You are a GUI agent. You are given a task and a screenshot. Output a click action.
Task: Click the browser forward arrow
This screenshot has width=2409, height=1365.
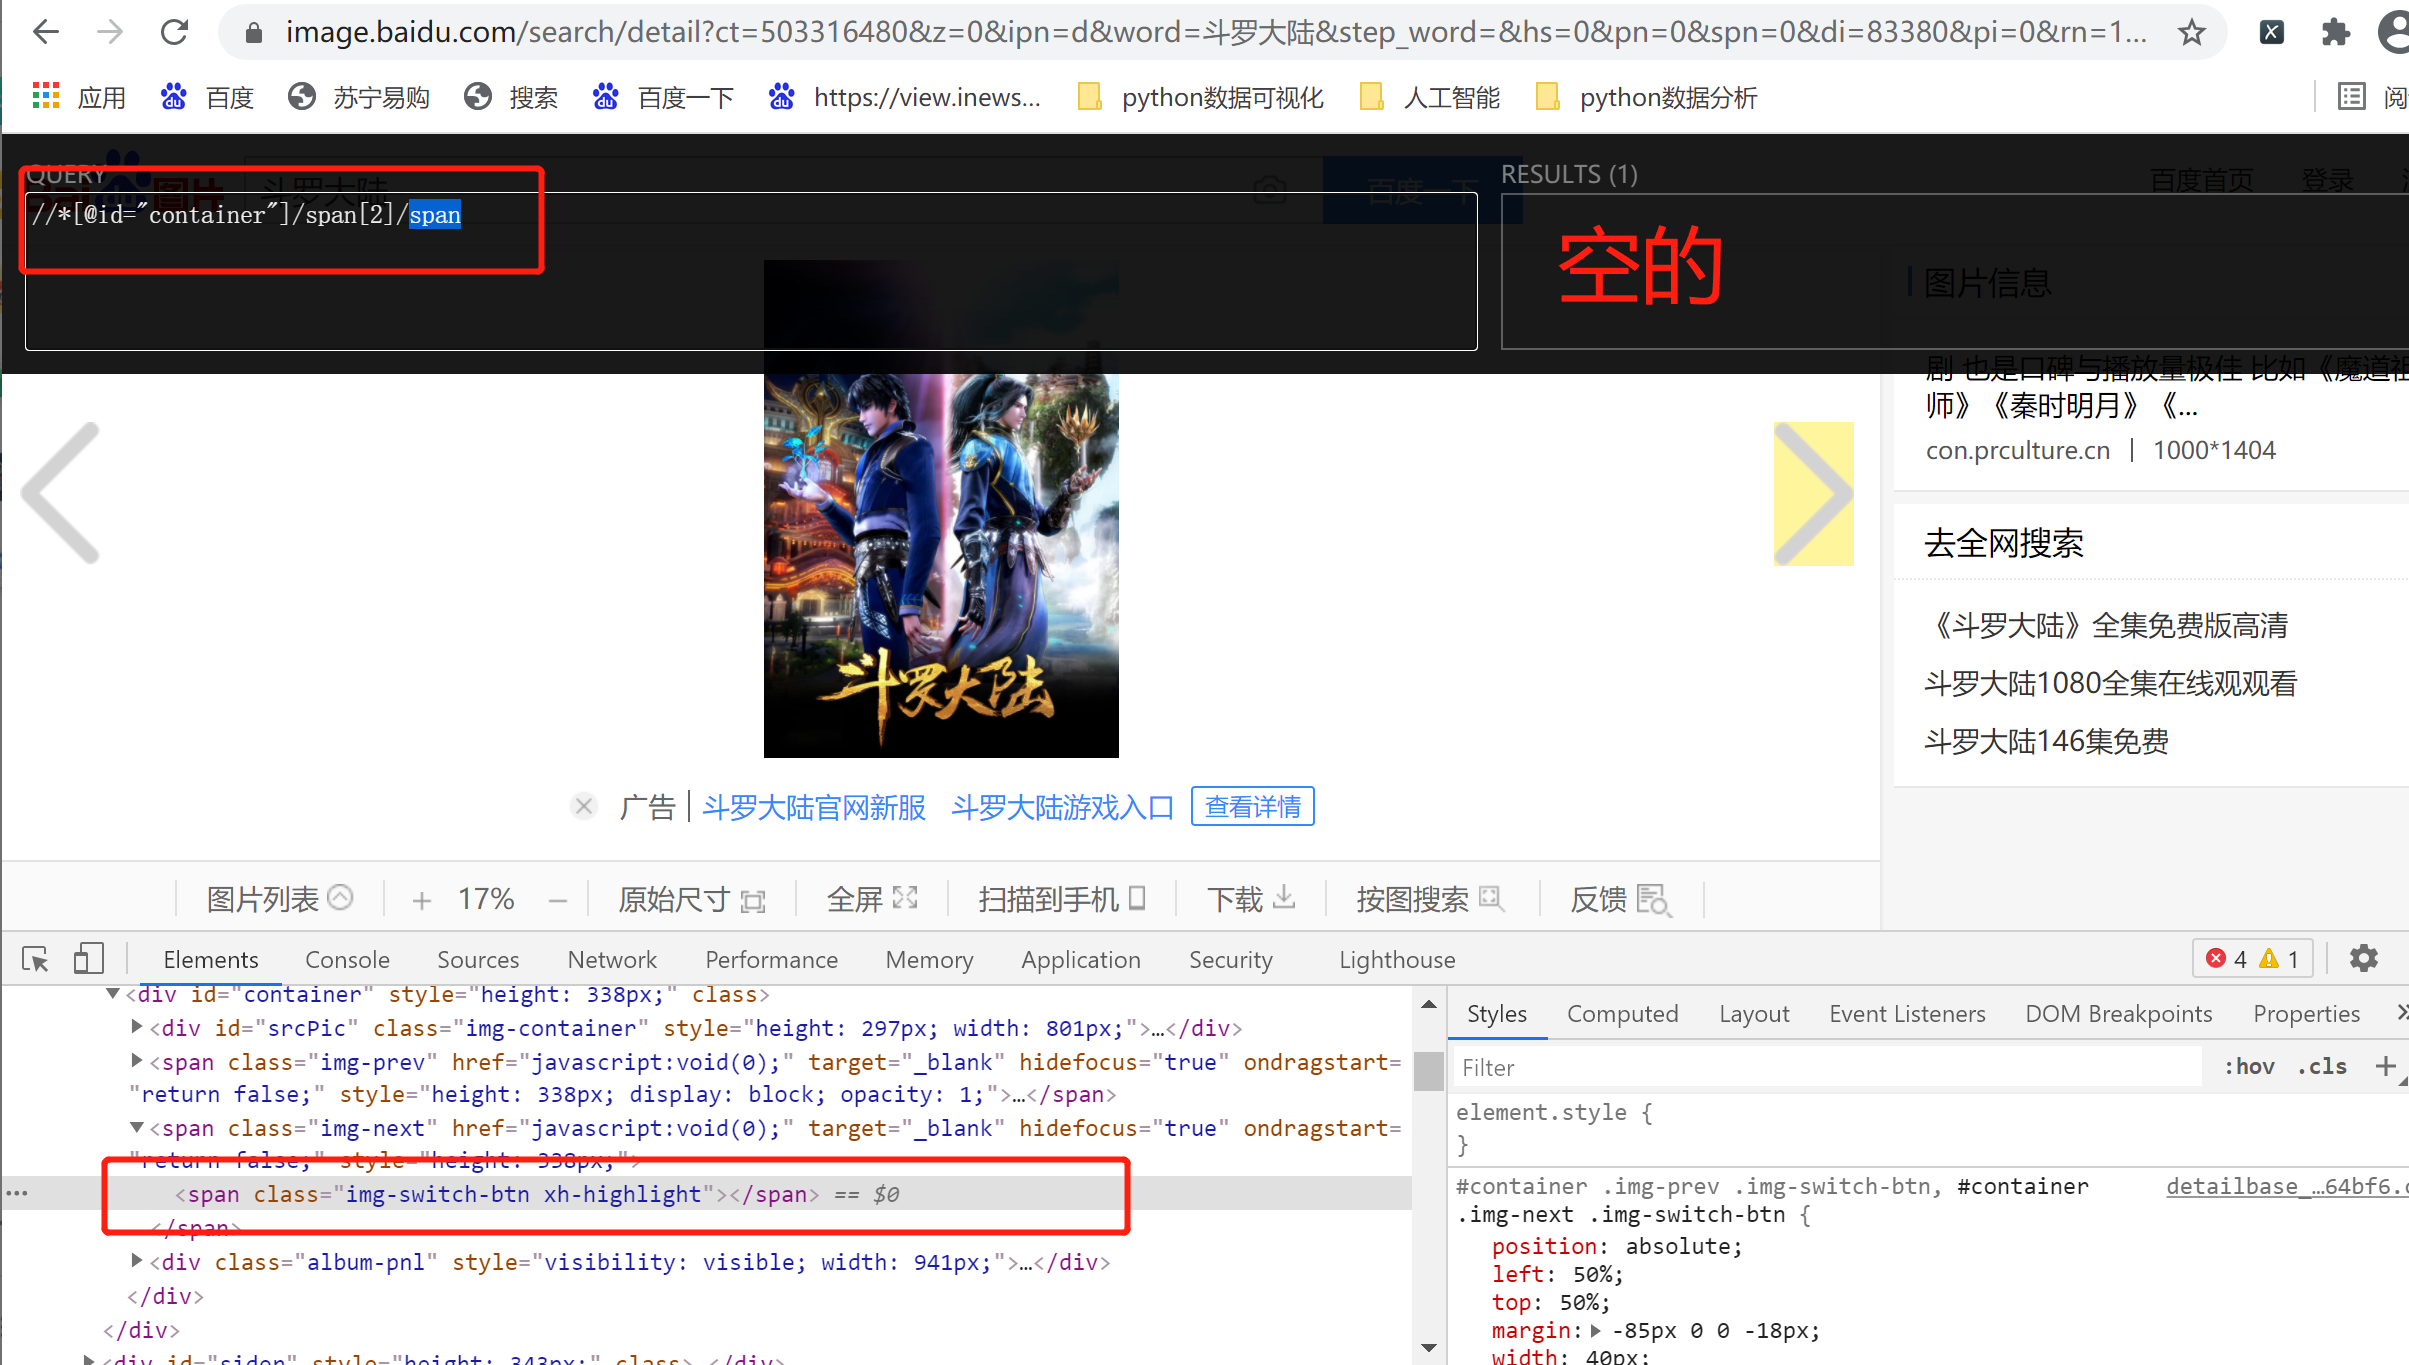tap(110, 32)
